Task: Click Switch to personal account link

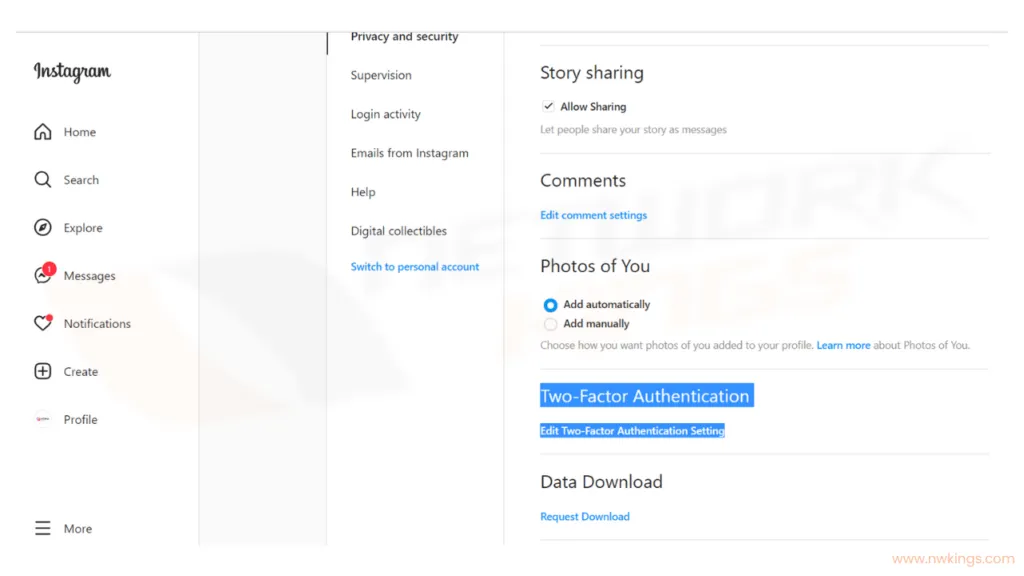Action: [x=415, y=266]
